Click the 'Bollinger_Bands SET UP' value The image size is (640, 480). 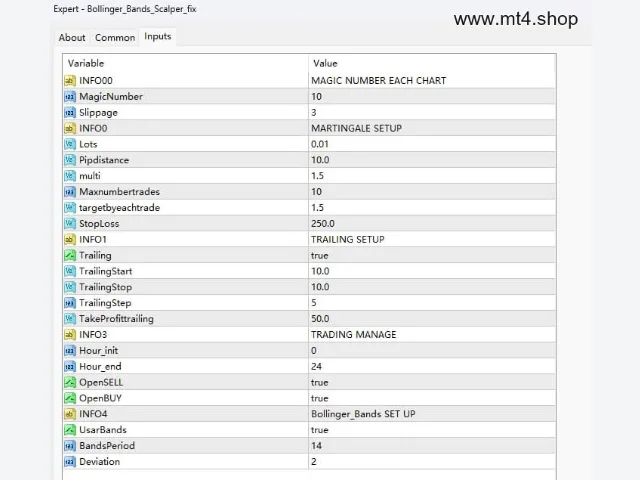[363, 414]
